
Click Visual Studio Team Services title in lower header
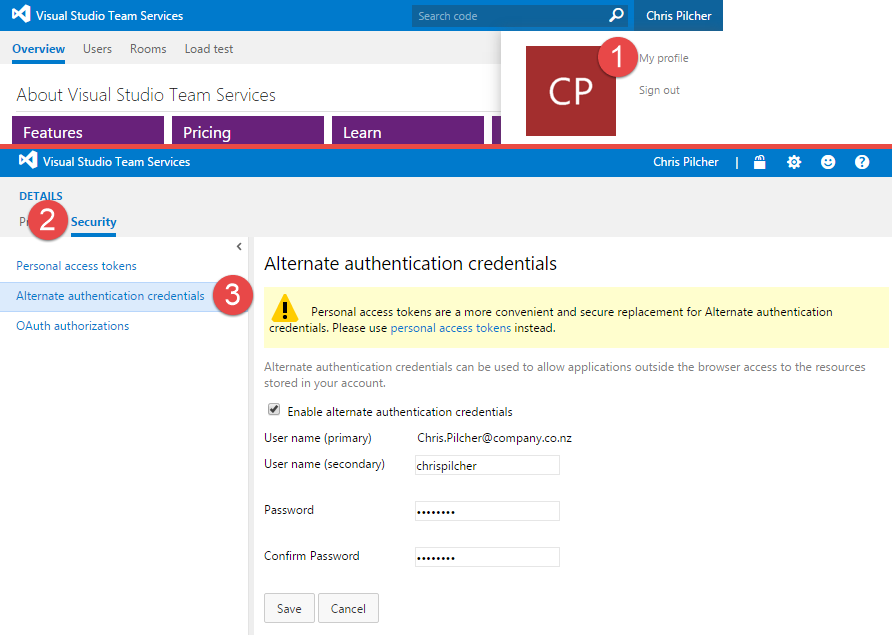[117, 162]
